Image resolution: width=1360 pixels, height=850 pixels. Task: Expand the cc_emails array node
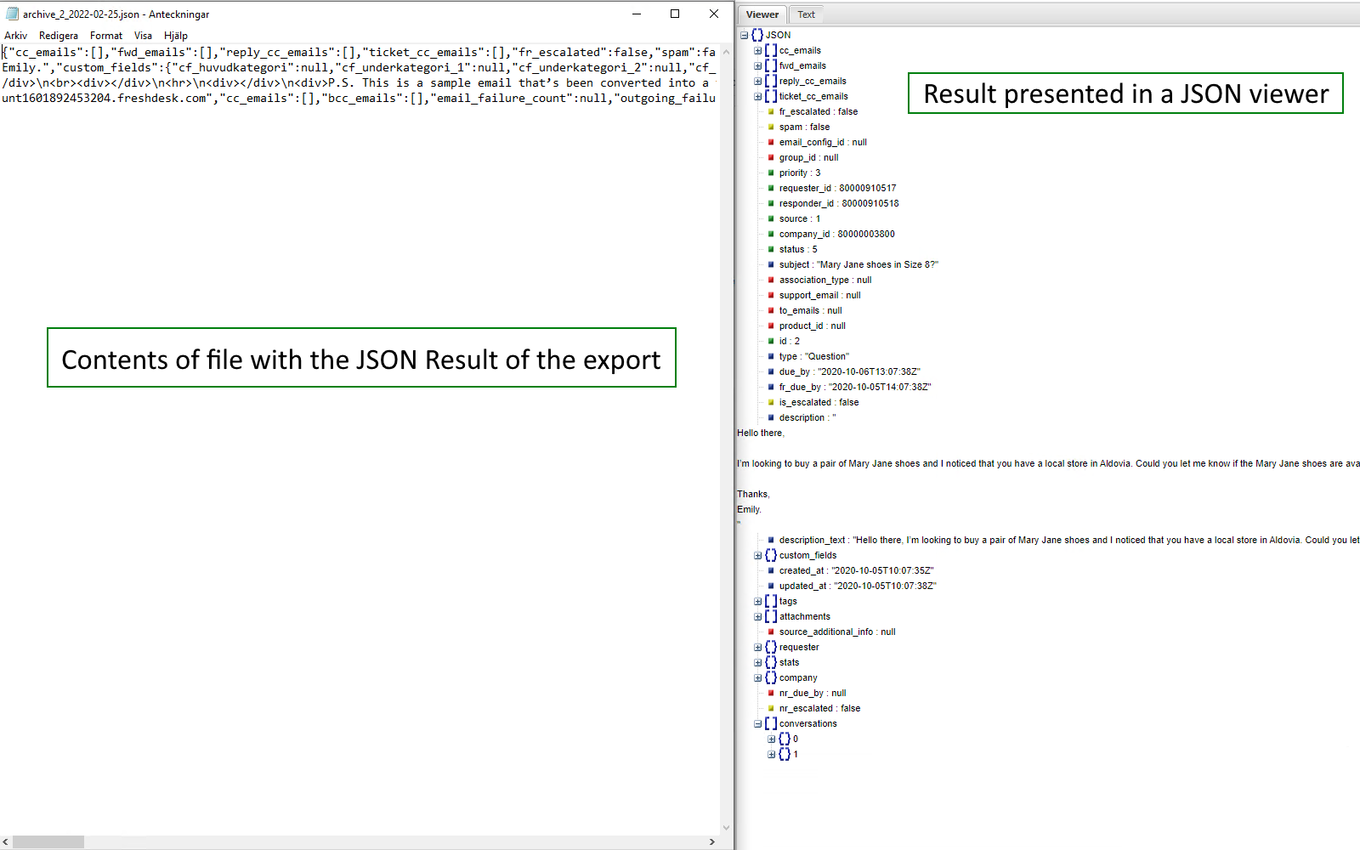pyautogui.click(x=758, y=51)
